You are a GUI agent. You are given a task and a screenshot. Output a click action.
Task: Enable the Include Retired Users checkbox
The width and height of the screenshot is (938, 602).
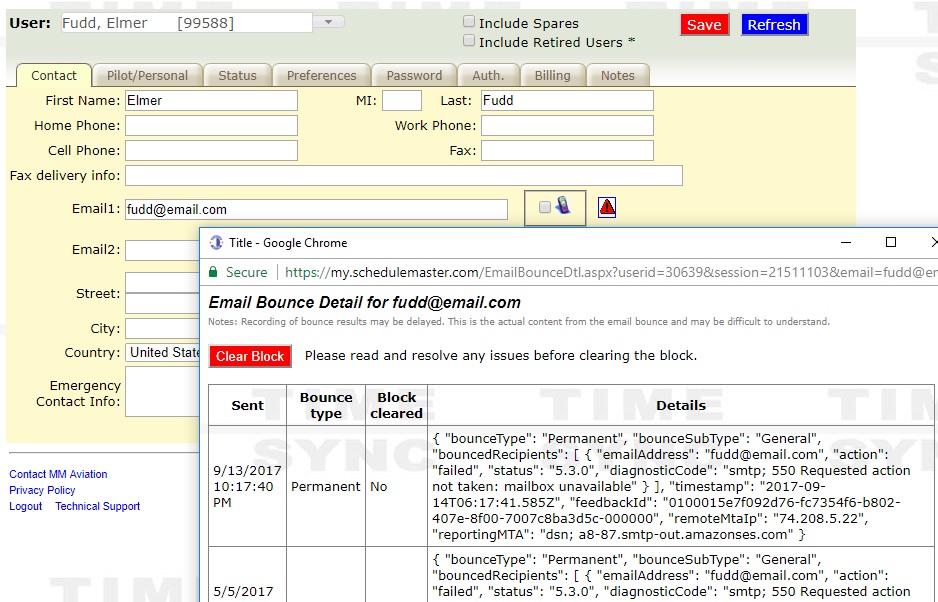(469, 41)
